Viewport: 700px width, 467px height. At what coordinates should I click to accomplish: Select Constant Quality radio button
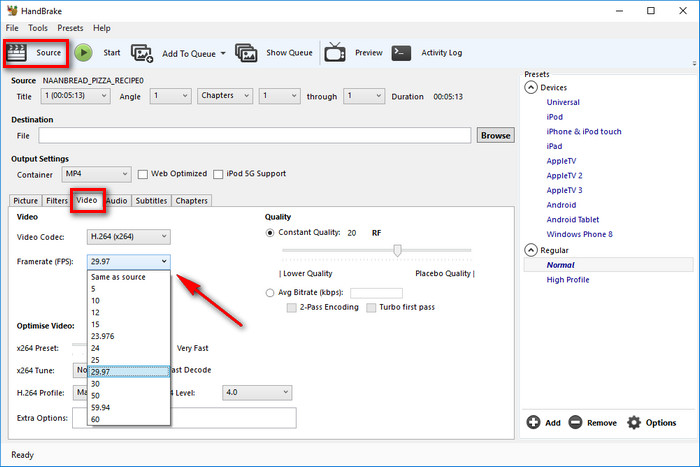(270, 233)
